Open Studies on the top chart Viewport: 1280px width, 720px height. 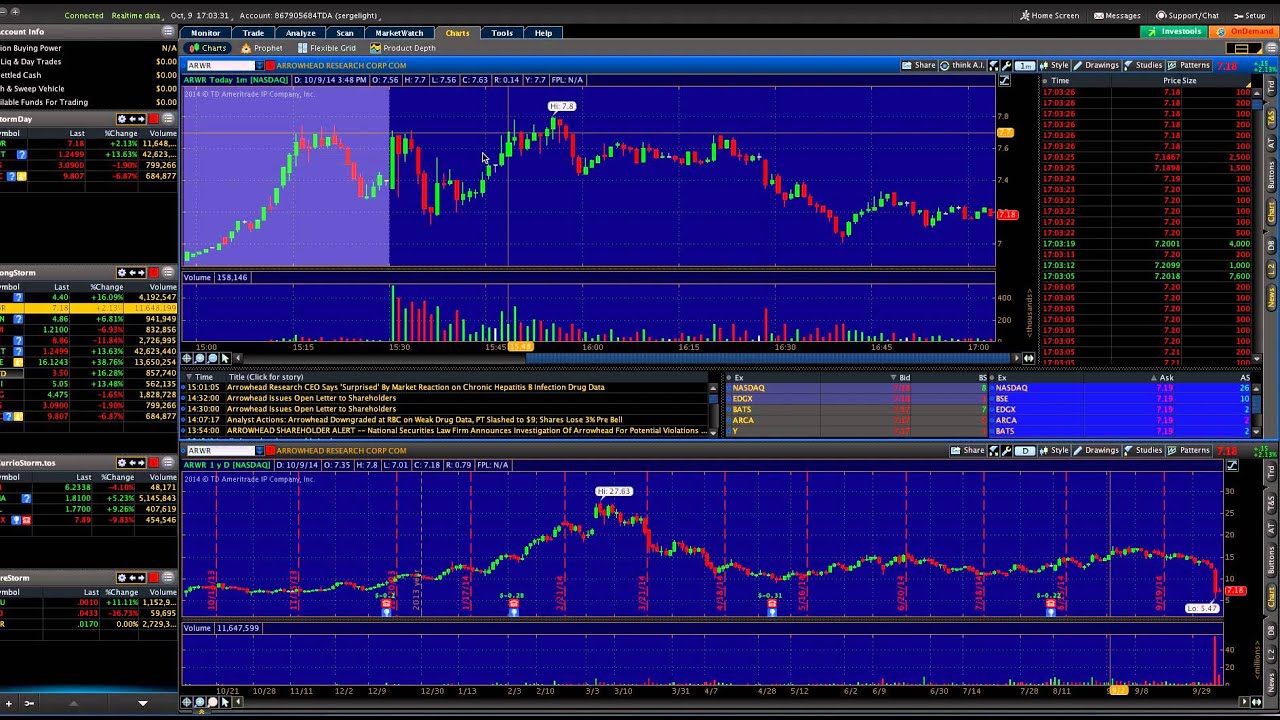(1142, 65)
